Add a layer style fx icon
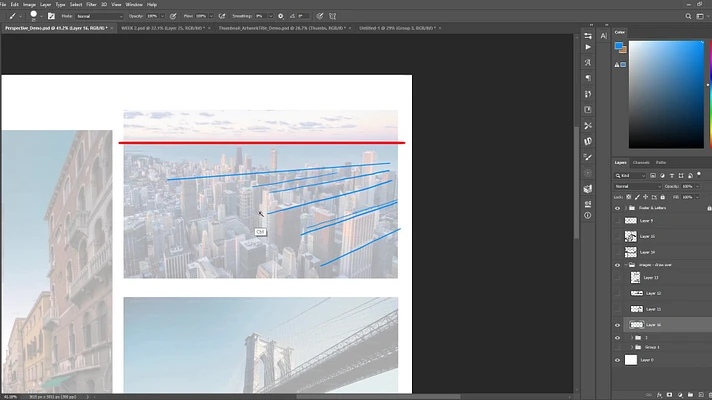This screenshot has height=400, width=712. click(x=659, y=395)
